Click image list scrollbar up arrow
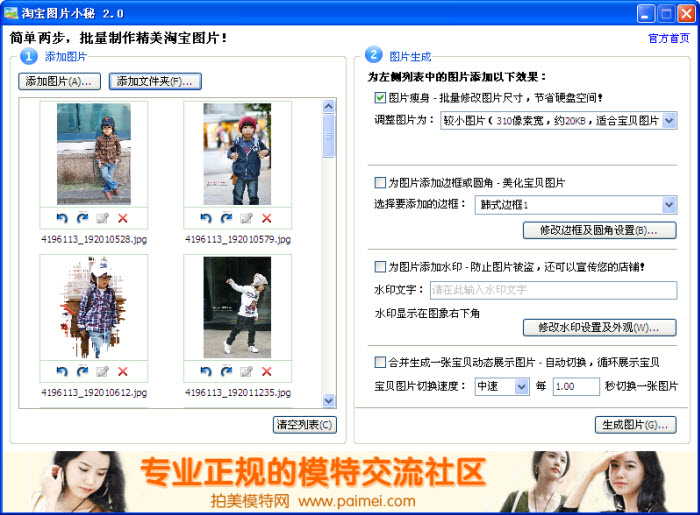This screenshot has height=515, width=700. tap(329, 106)
